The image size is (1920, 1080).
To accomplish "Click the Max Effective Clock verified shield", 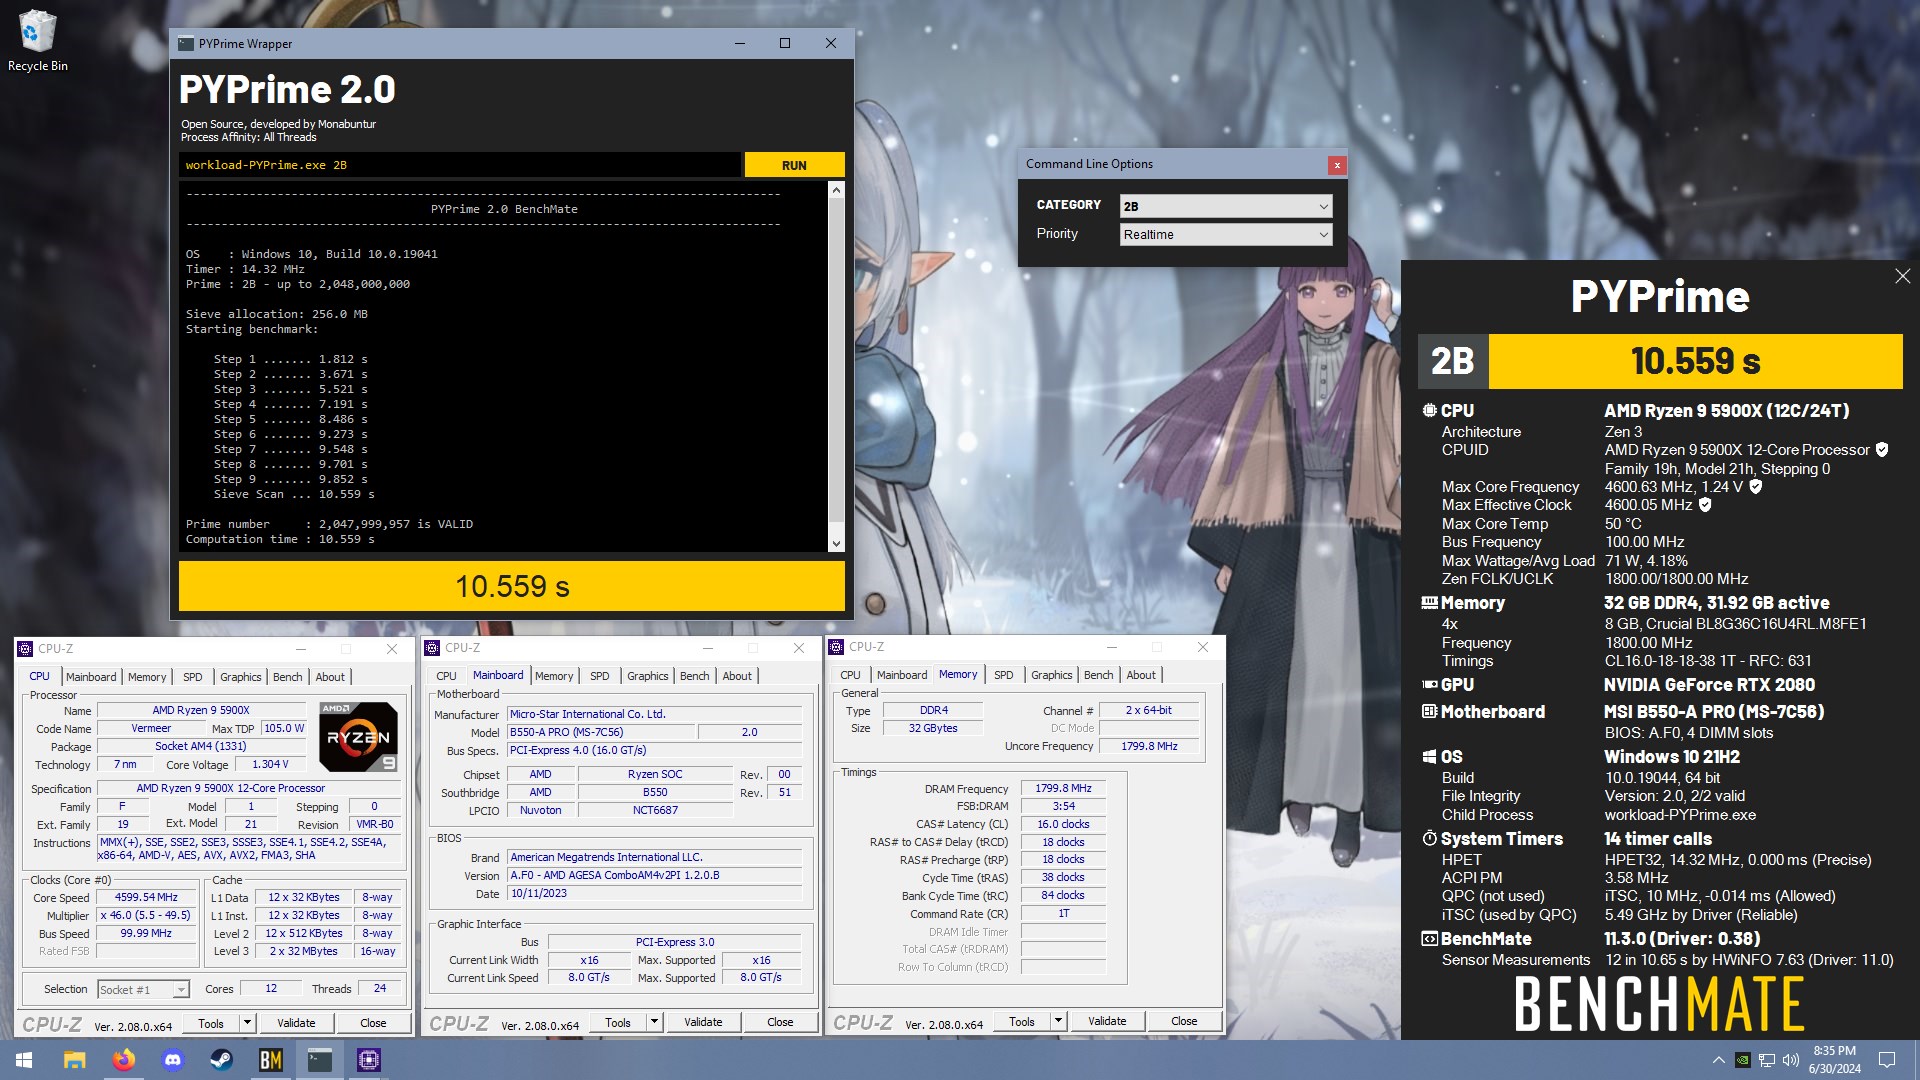I will pos(1705,505).
